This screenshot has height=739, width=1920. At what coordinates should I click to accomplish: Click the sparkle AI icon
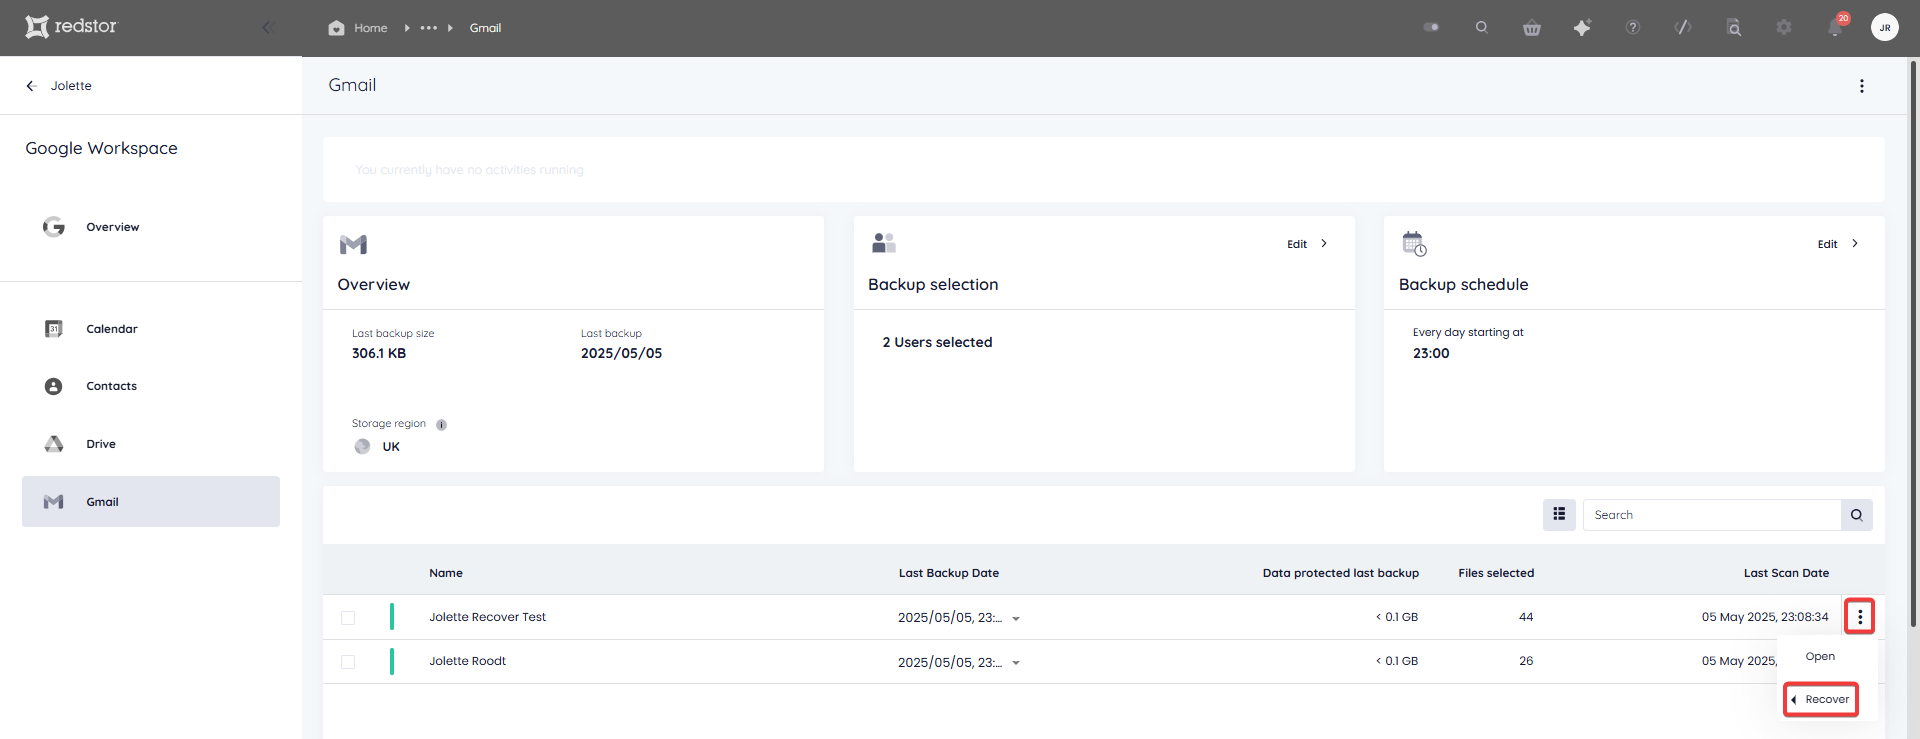[x=1582, y=28]
